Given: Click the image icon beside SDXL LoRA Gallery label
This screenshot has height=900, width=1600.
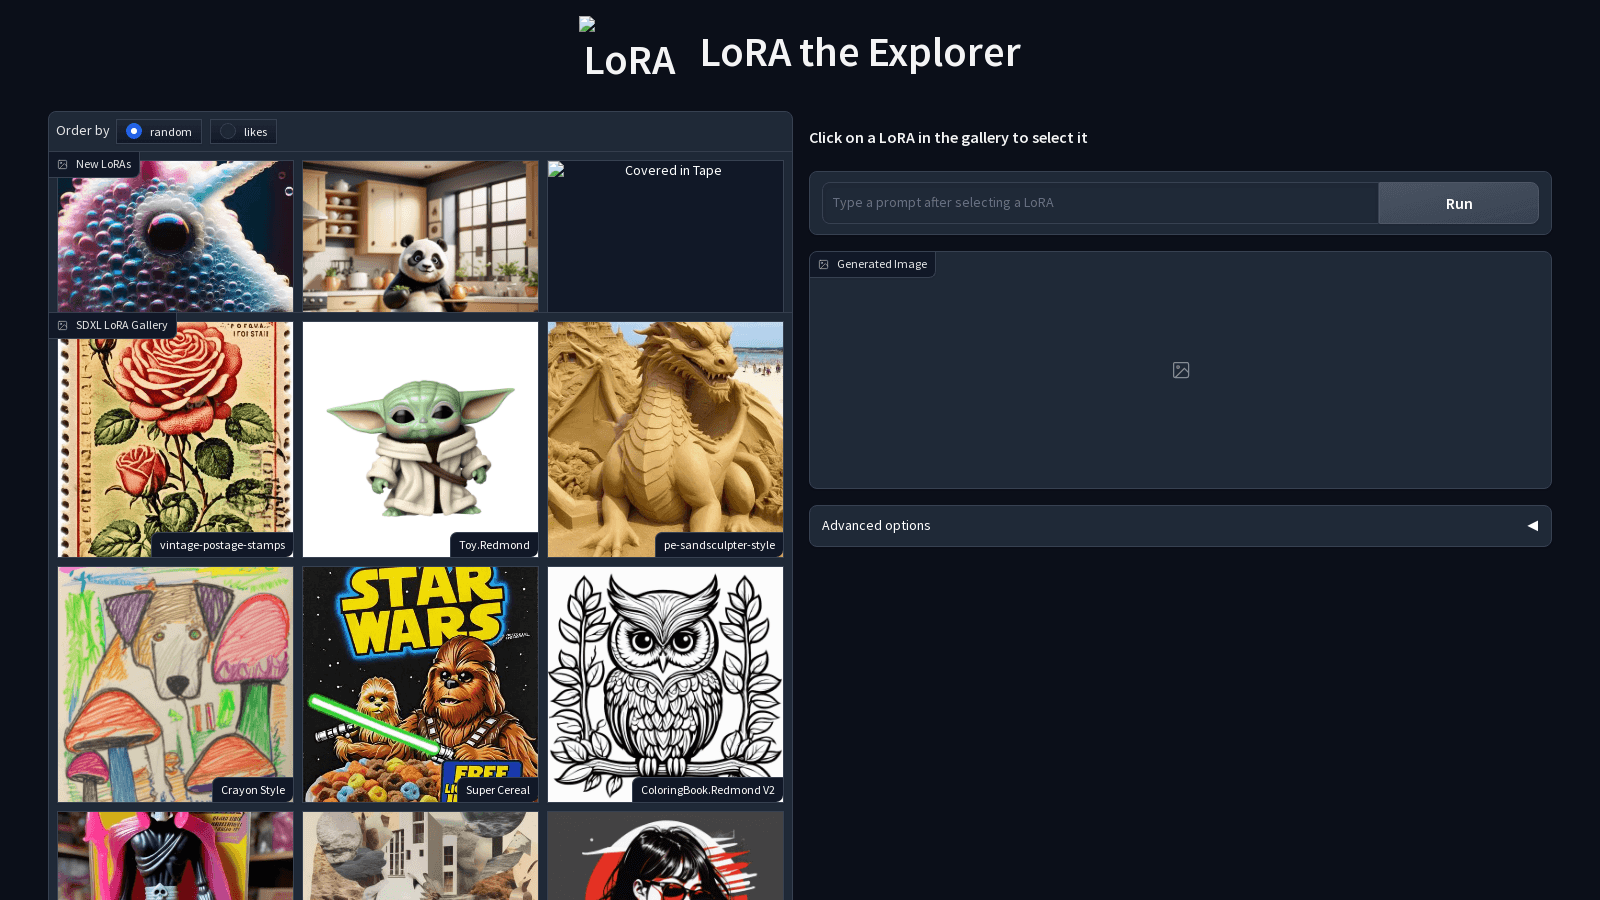Looking at the screenshot, I should [63, 325].
